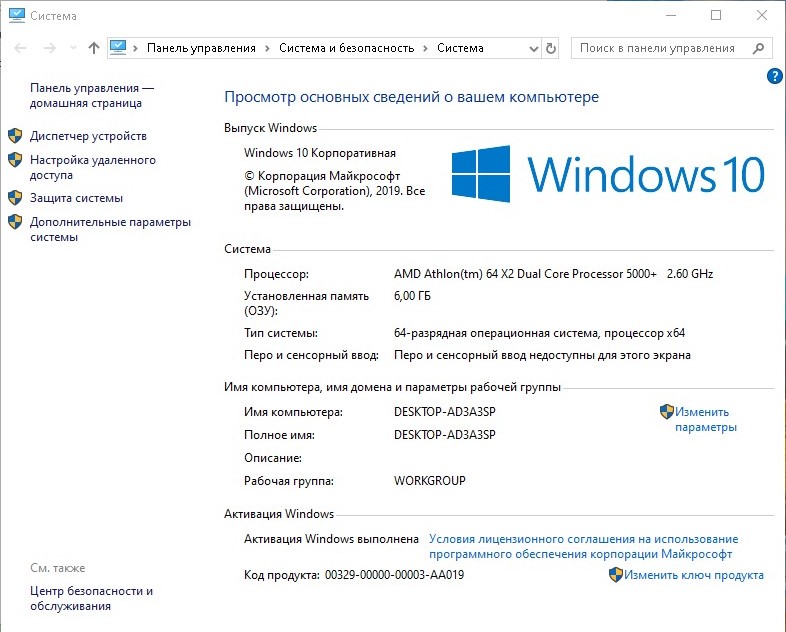Image resolution: width=786 pixels, height=632 pixels.
Task: Click Полное имя value DESKTOP-AD3A3SP
Action: (445, 435)
